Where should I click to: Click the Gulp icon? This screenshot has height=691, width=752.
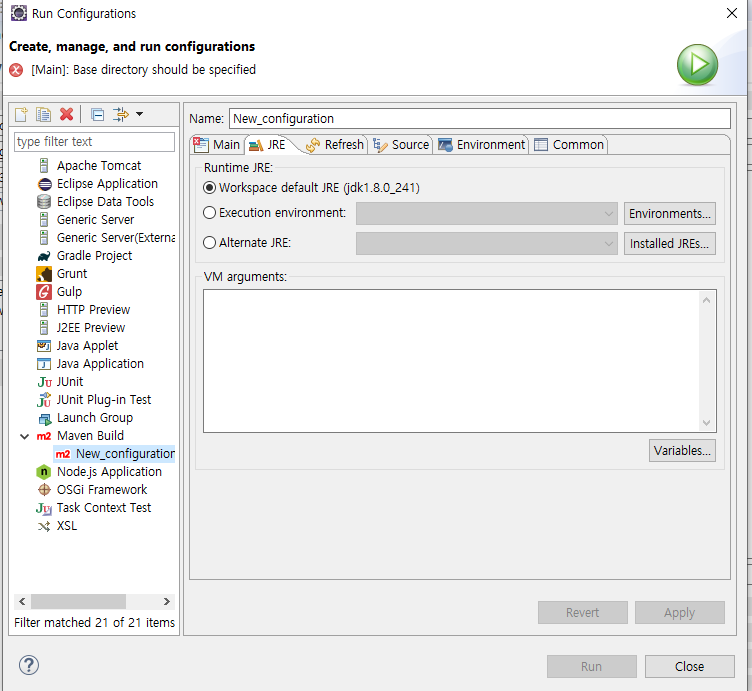click(44, 292)
